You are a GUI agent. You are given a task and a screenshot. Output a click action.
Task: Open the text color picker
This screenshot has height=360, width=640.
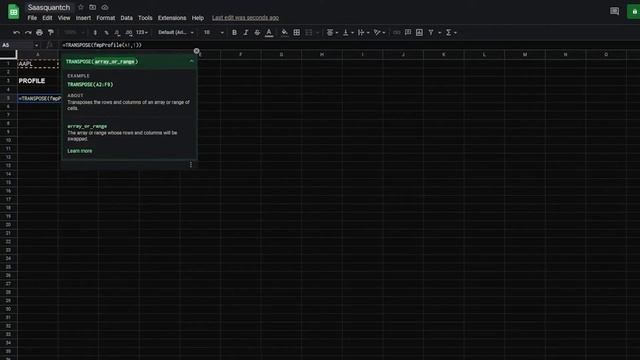pos(269,32)
